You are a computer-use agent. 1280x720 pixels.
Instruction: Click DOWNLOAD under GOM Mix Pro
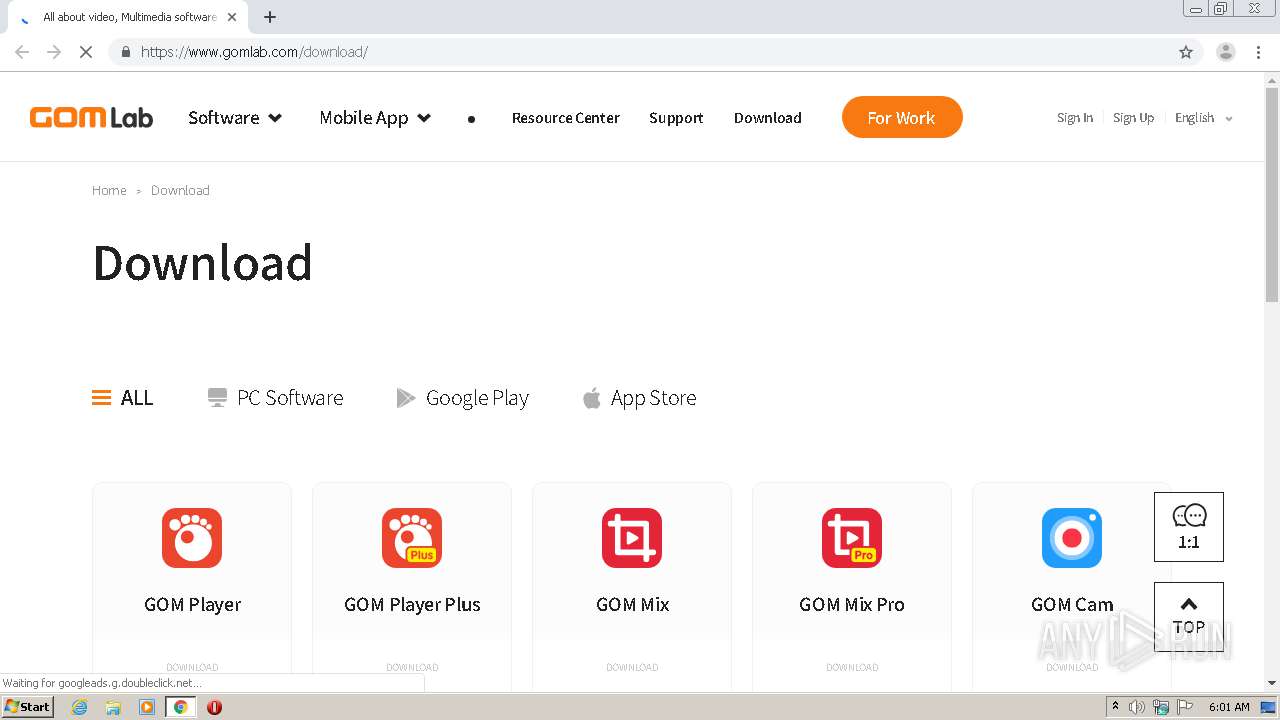coord(852,667)
